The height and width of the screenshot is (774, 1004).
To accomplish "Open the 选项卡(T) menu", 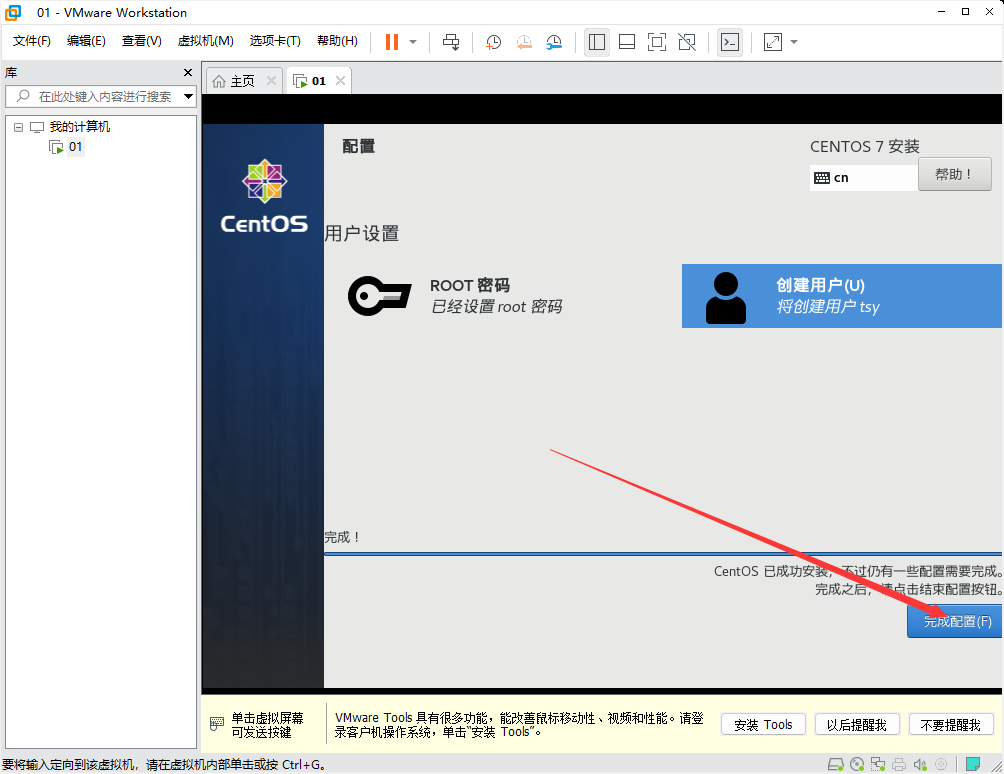I will [275, 41].
